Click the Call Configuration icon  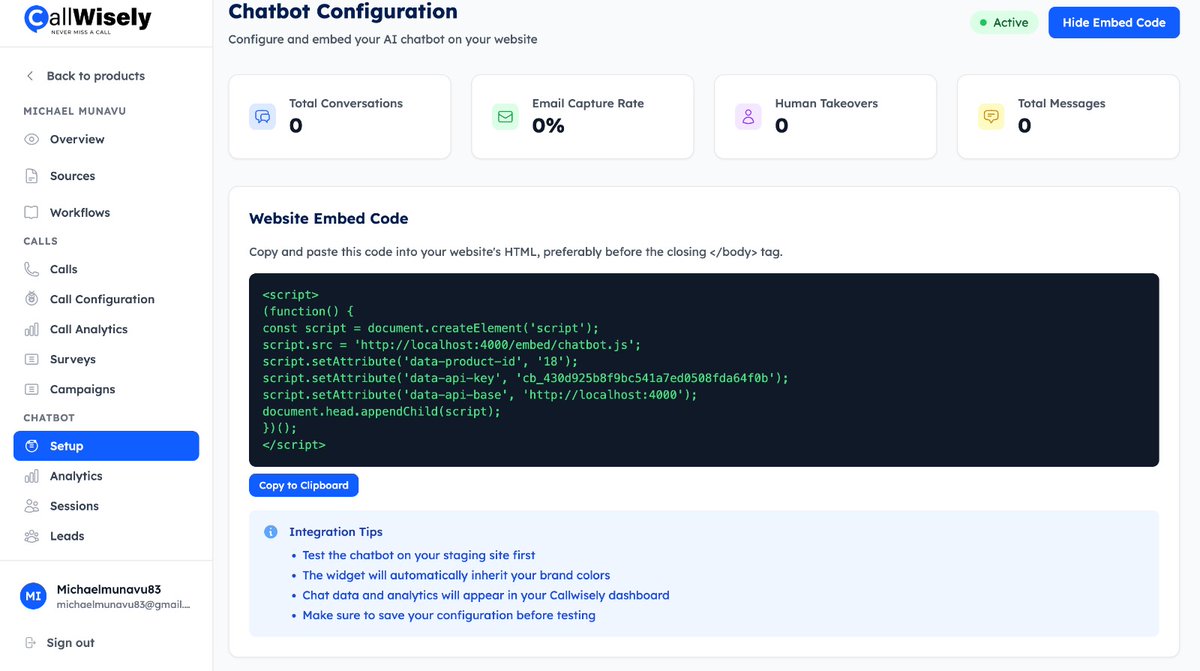[x=31, y=299]
